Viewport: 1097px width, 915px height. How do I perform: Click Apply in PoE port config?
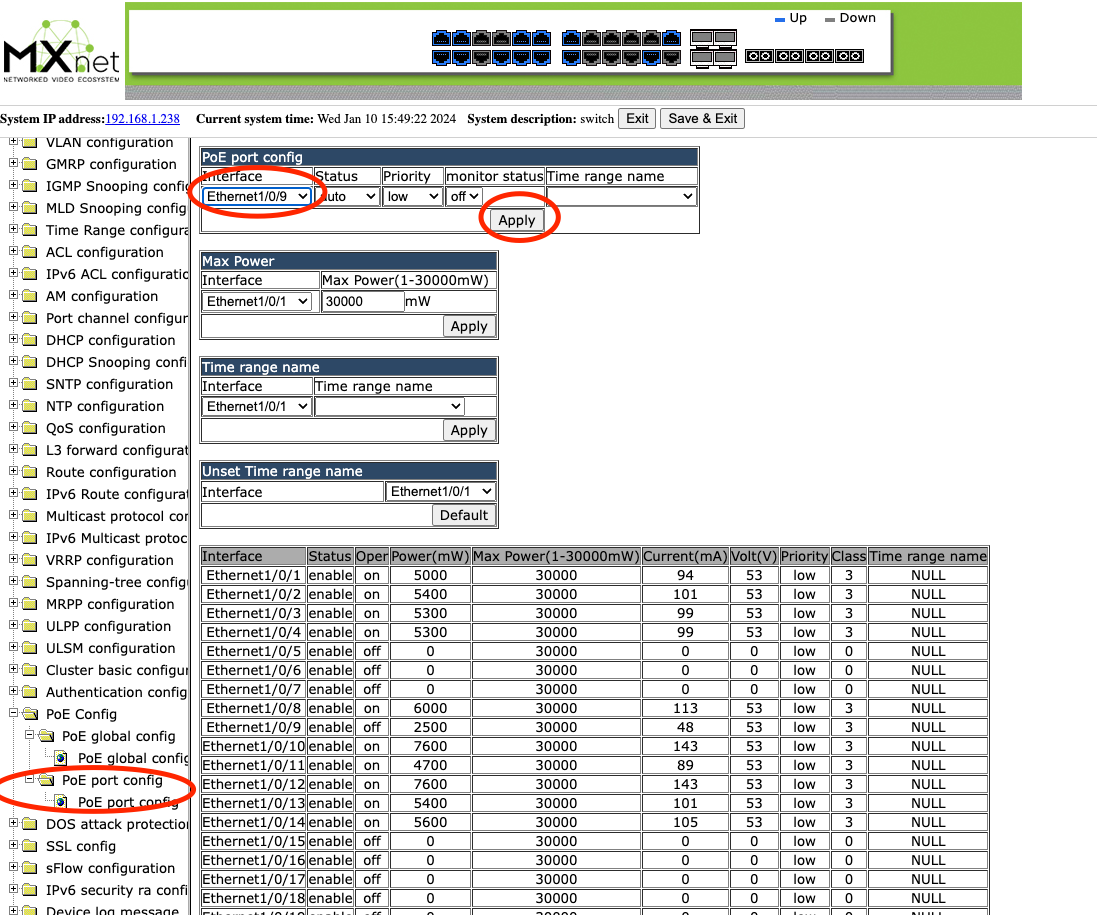click(516, 220)
